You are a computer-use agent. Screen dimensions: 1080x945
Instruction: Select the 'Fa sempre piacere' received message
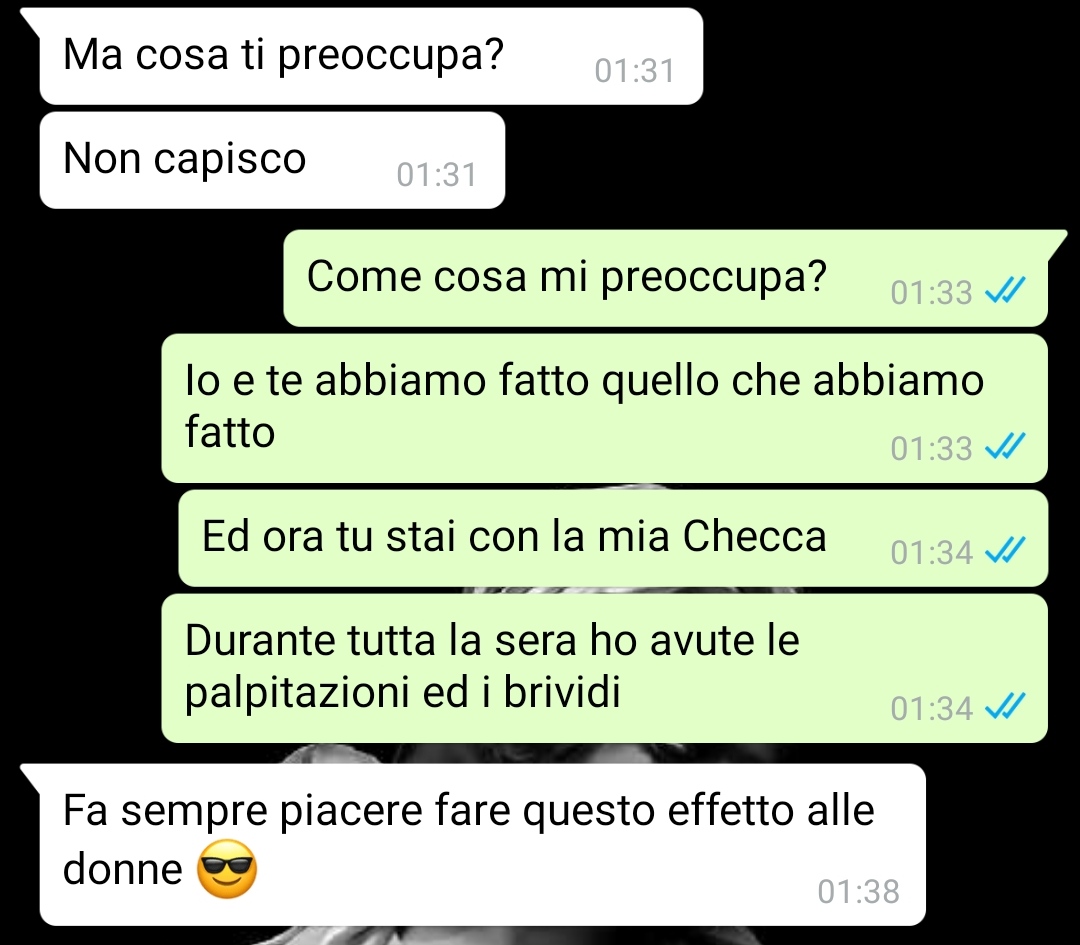482,844
